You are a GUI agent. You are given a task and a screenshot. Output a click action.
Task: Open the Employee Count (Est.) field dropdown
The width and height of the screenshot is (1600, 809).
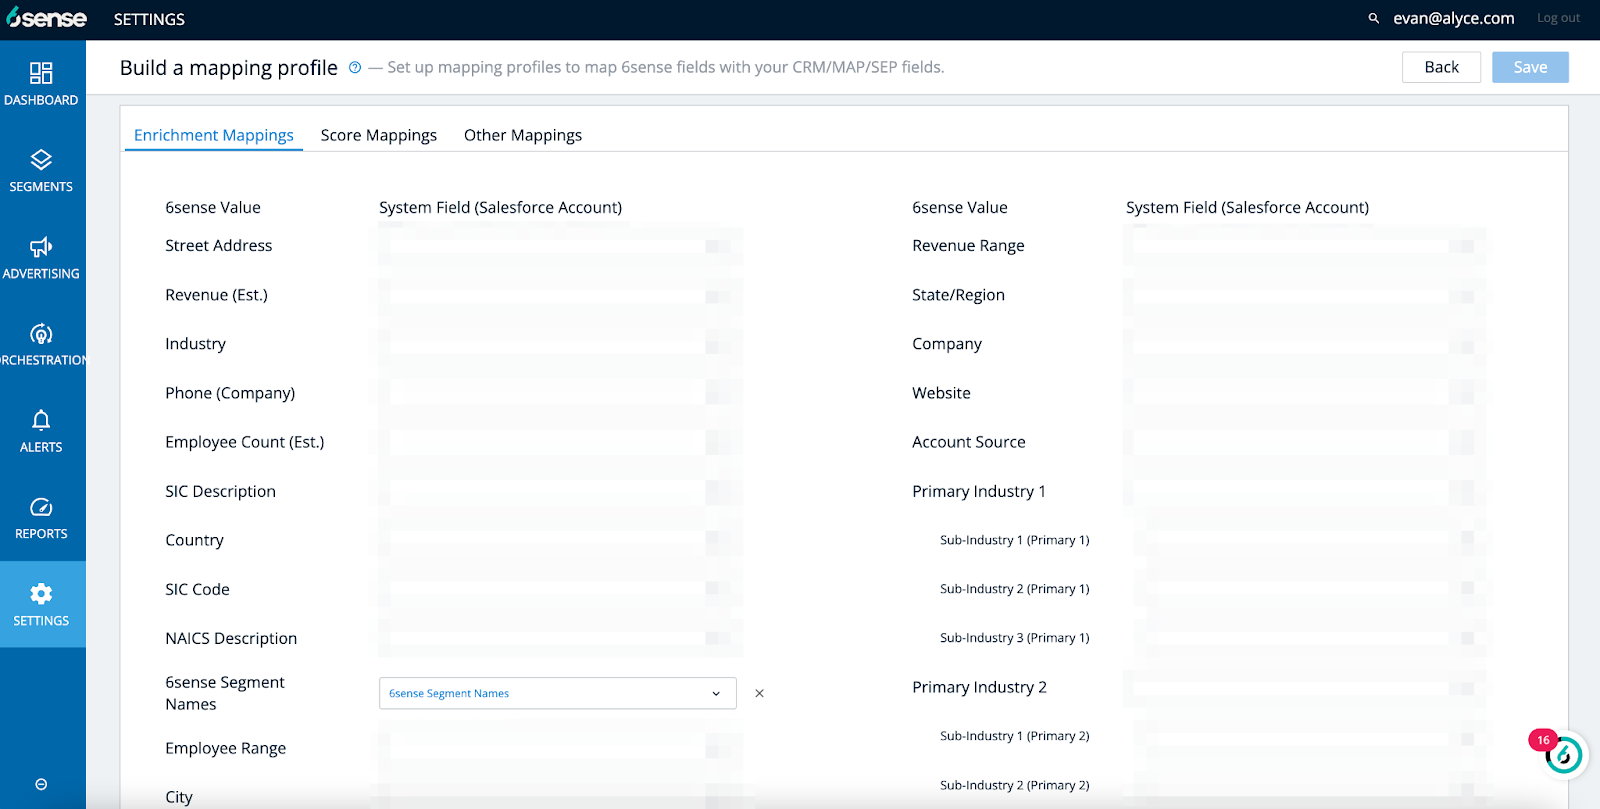[558, 442]
